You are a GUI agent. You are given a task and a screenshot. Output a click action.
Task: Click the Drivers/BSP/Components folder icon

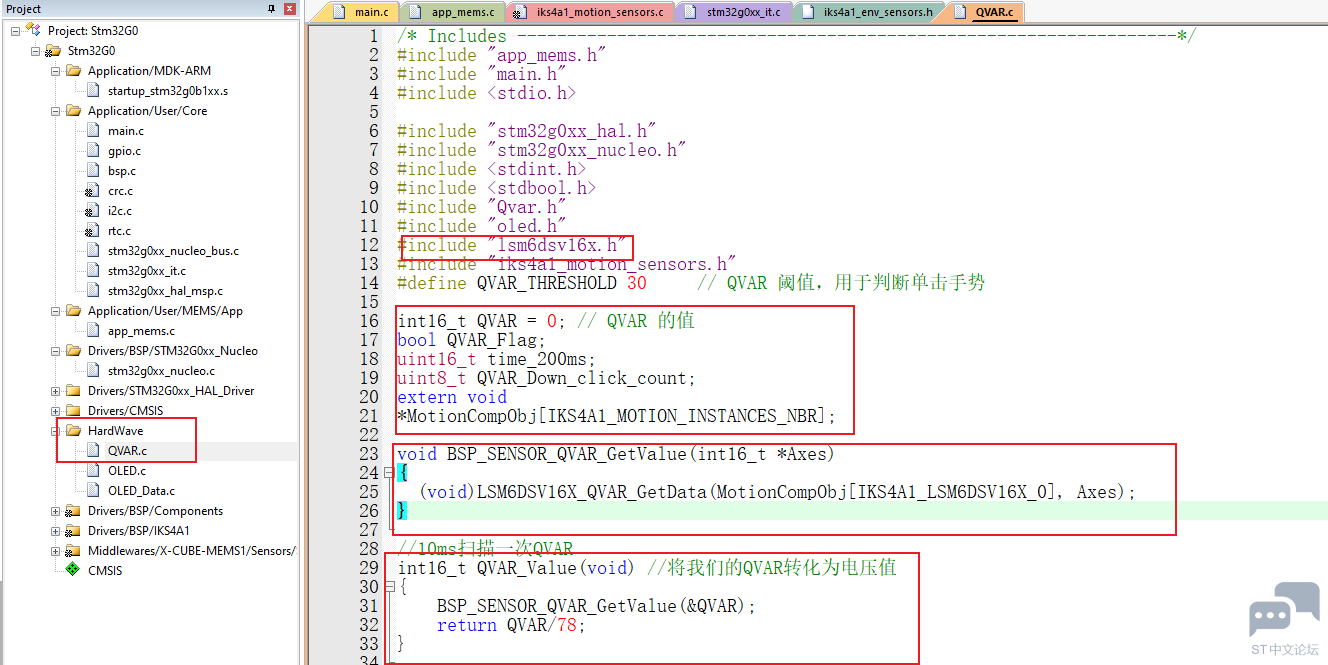tap(73, 511)
